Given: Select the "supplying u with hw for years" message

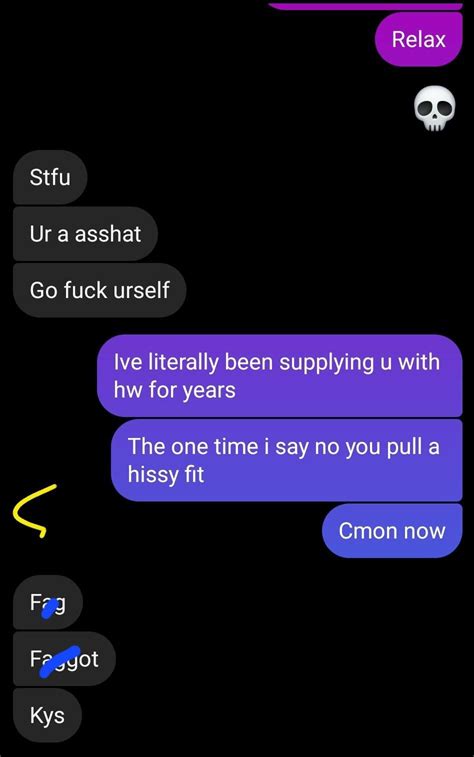Looking at the screenshot, I should coord(279,376).
